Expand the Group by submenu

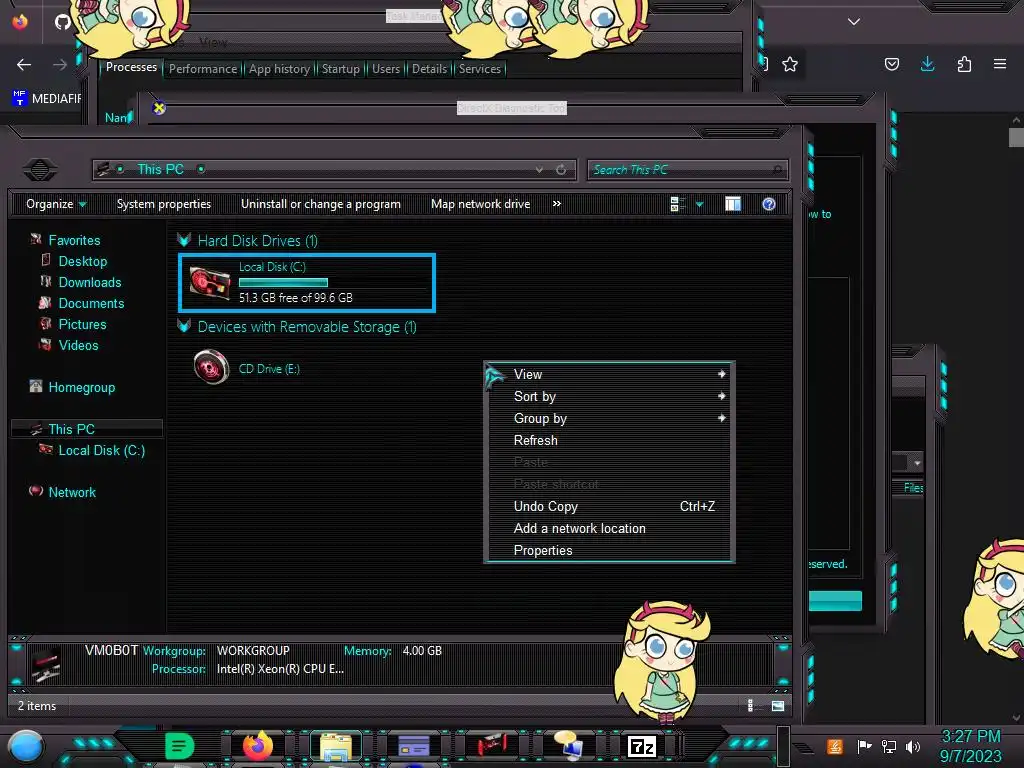click(x=609, y=419)
